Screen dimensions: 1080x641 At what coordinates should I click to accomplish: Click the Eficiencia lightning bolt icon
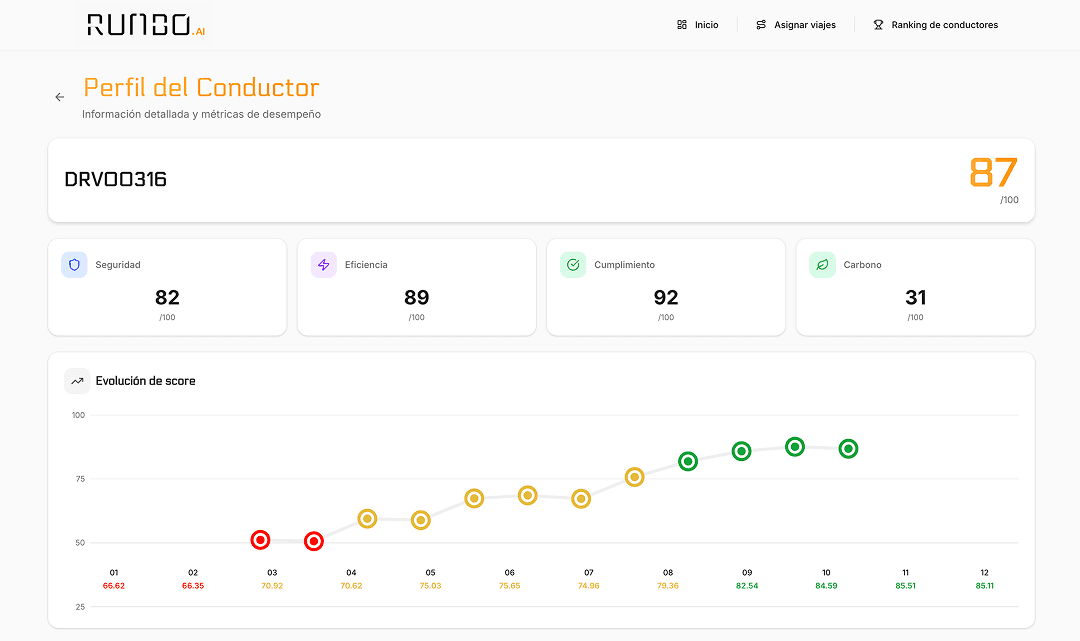324,264
